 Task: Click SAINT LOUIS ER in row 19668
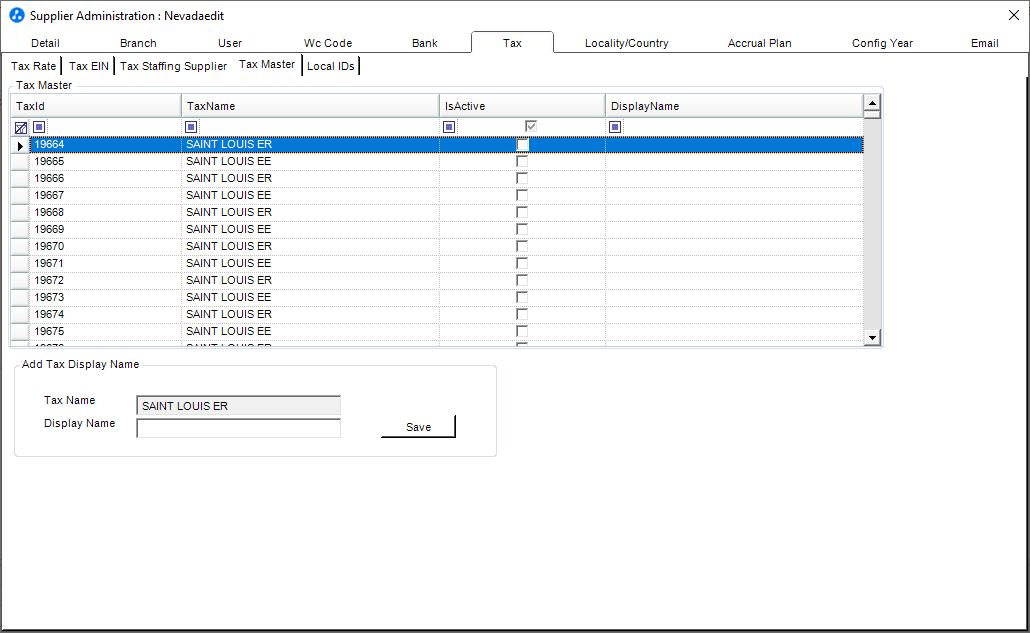pos(229,213)
